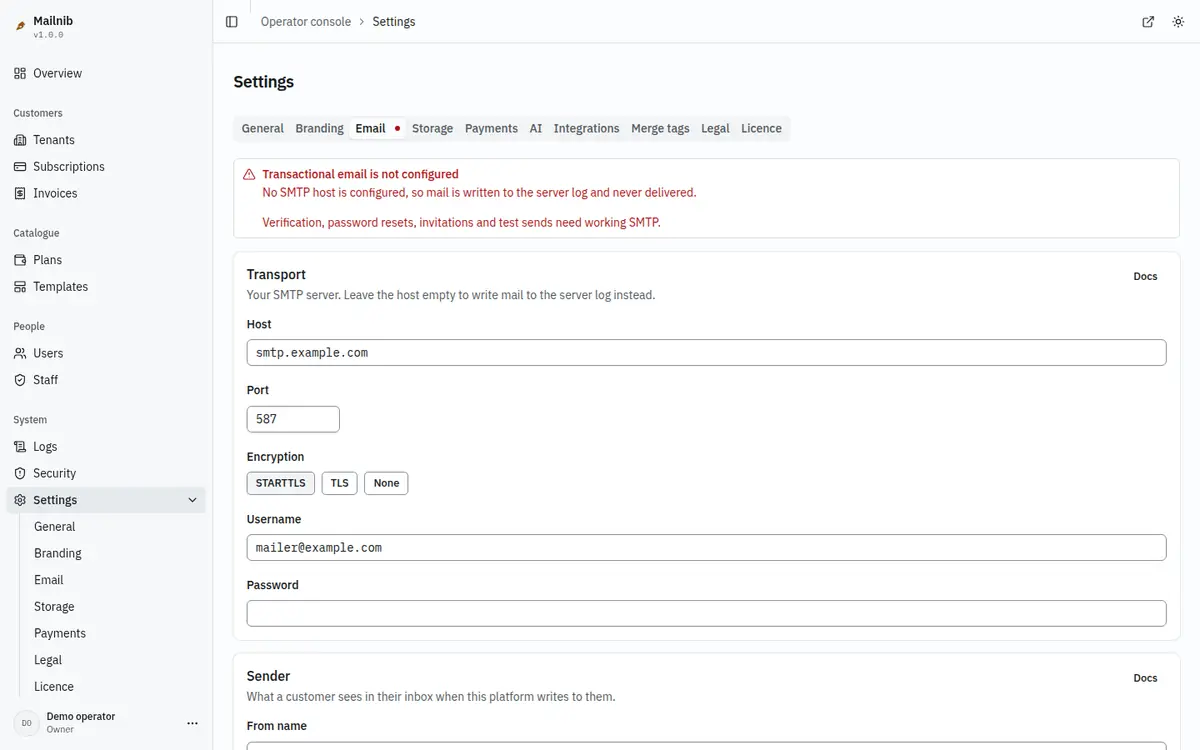This screenshot has height=750, width=1200.
Task: Open Invoices page in sidebar
Action: pyautogui.click(x=106, y=193)
